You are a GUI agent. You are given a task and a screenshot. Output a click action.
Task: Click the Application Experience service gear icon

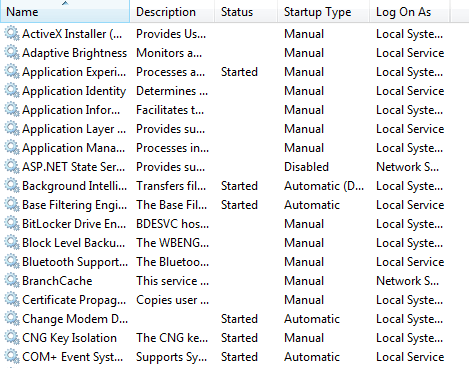point(12,72)
